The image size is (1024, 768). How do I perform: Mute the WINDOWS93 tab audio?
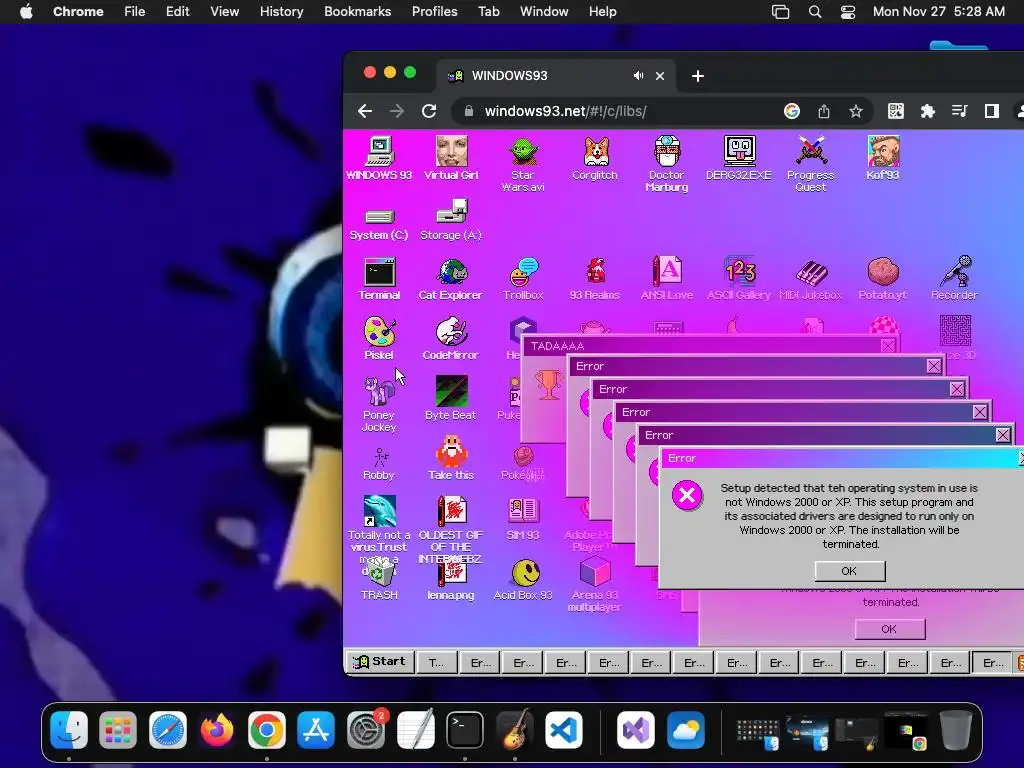pyautogui.click(x=638, y=76)
